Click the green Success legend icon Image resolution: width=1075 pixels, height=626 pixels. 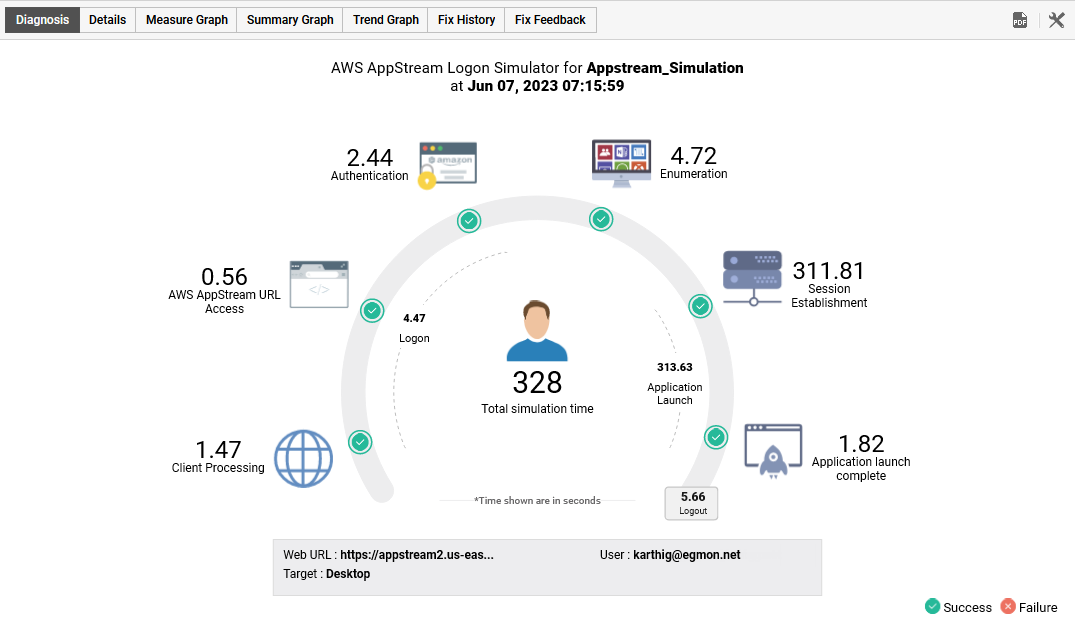click(932, 606)
